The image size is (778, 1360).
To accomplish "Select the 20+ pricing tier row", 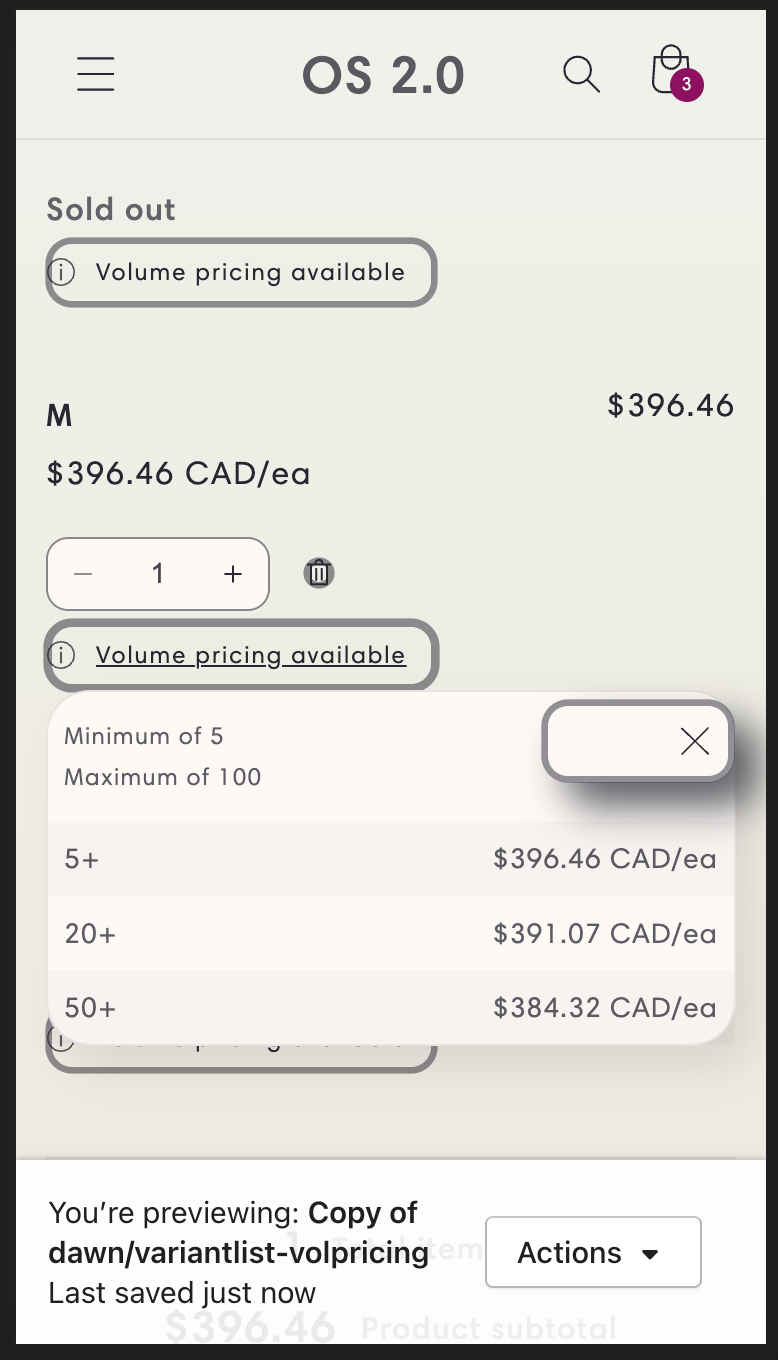I will point(390,934).
